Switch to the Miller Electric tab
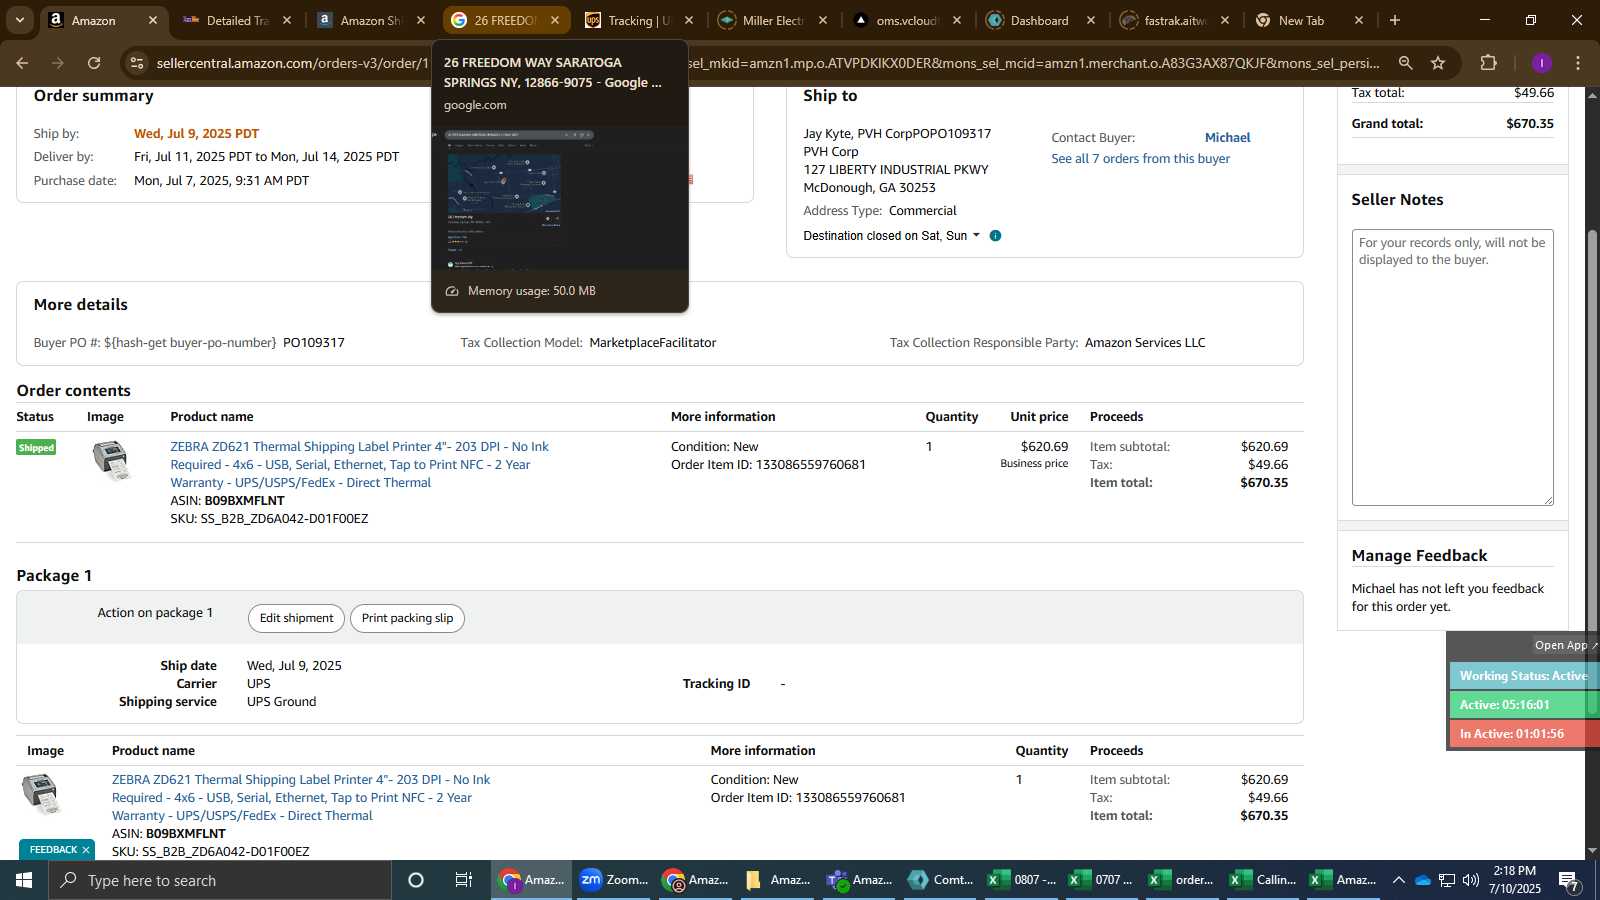 [x=773, y=20]
